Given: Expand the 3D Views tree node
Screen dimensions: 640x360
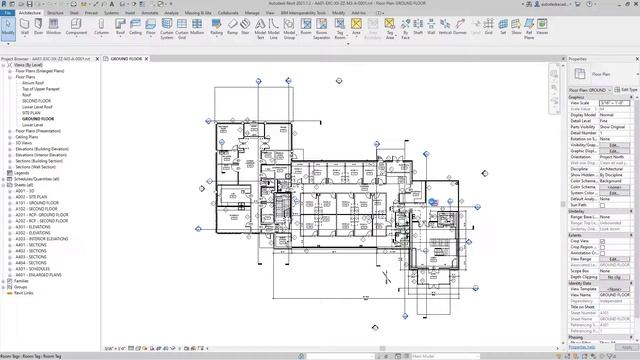Looking at the screenshot, I should pyautogui.click(x=10, y=143).
